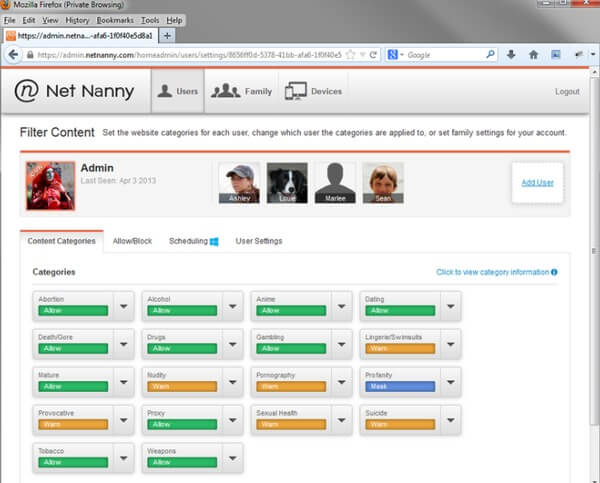Select Marlee's silhouette thumbnail

click(335, 183)
